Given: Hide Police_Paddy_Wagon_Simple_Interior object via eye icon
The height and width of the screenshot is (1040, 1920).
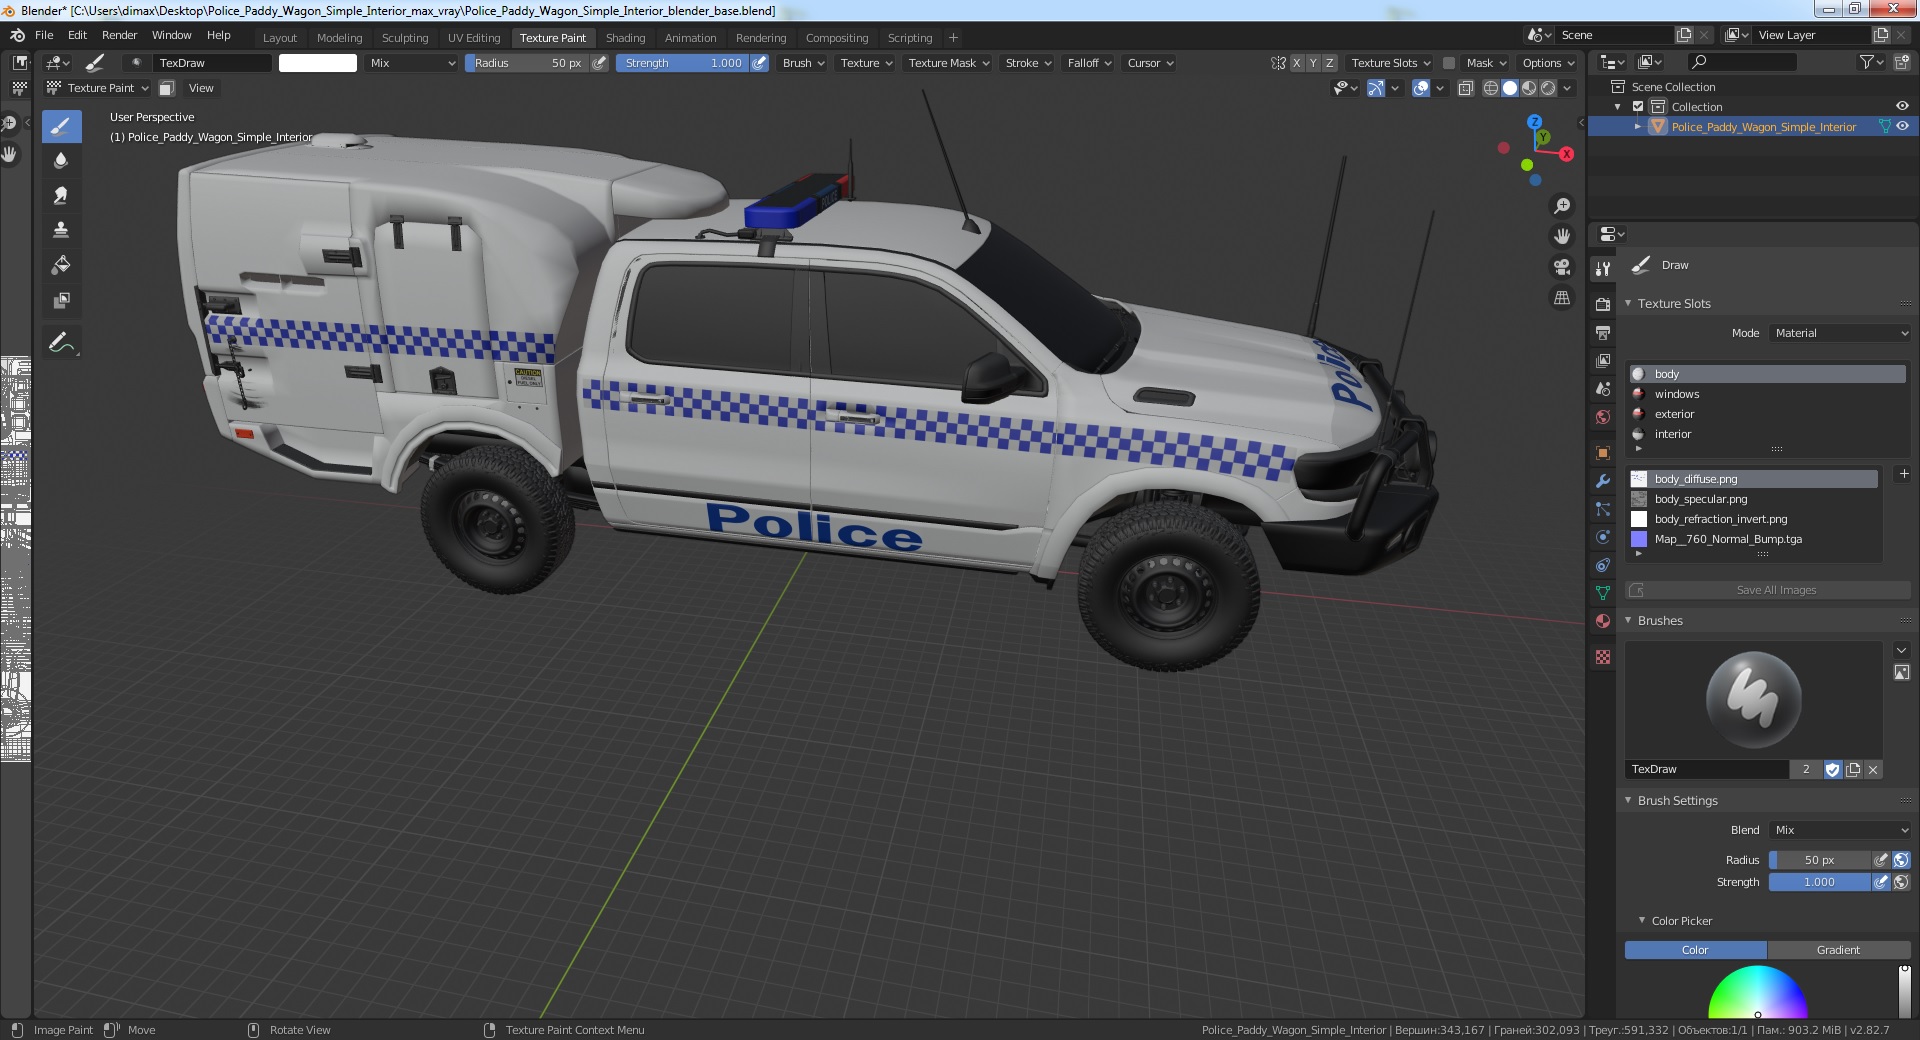Looking at the screenshot, I should 1902,127.
